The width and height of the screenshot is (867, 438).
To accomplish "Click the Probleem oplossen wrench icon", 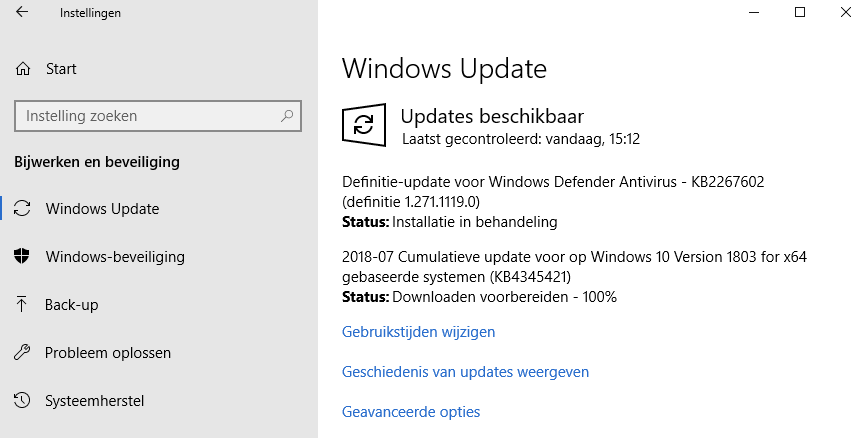I will (x=22, y=353).
